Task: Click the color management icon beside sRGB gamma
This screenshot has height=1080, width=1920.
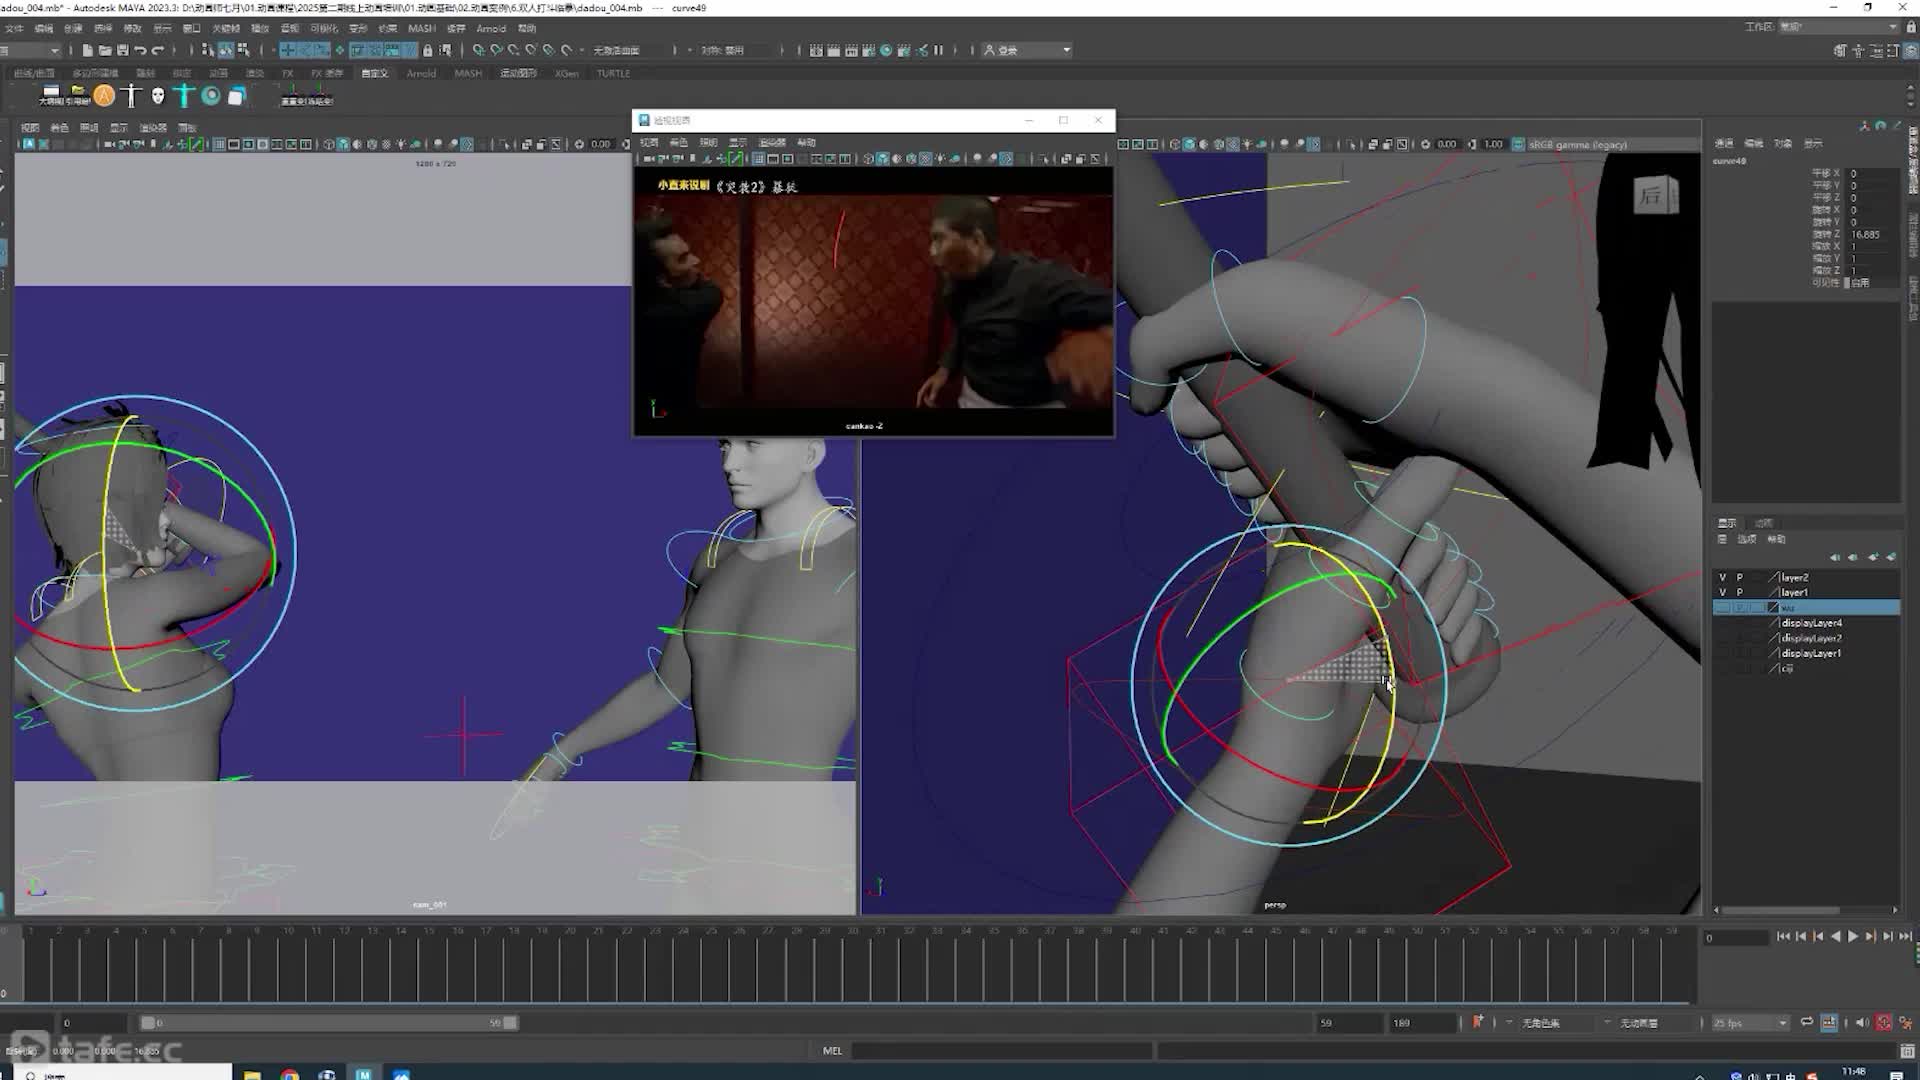Action: (x=1518, y=144)
